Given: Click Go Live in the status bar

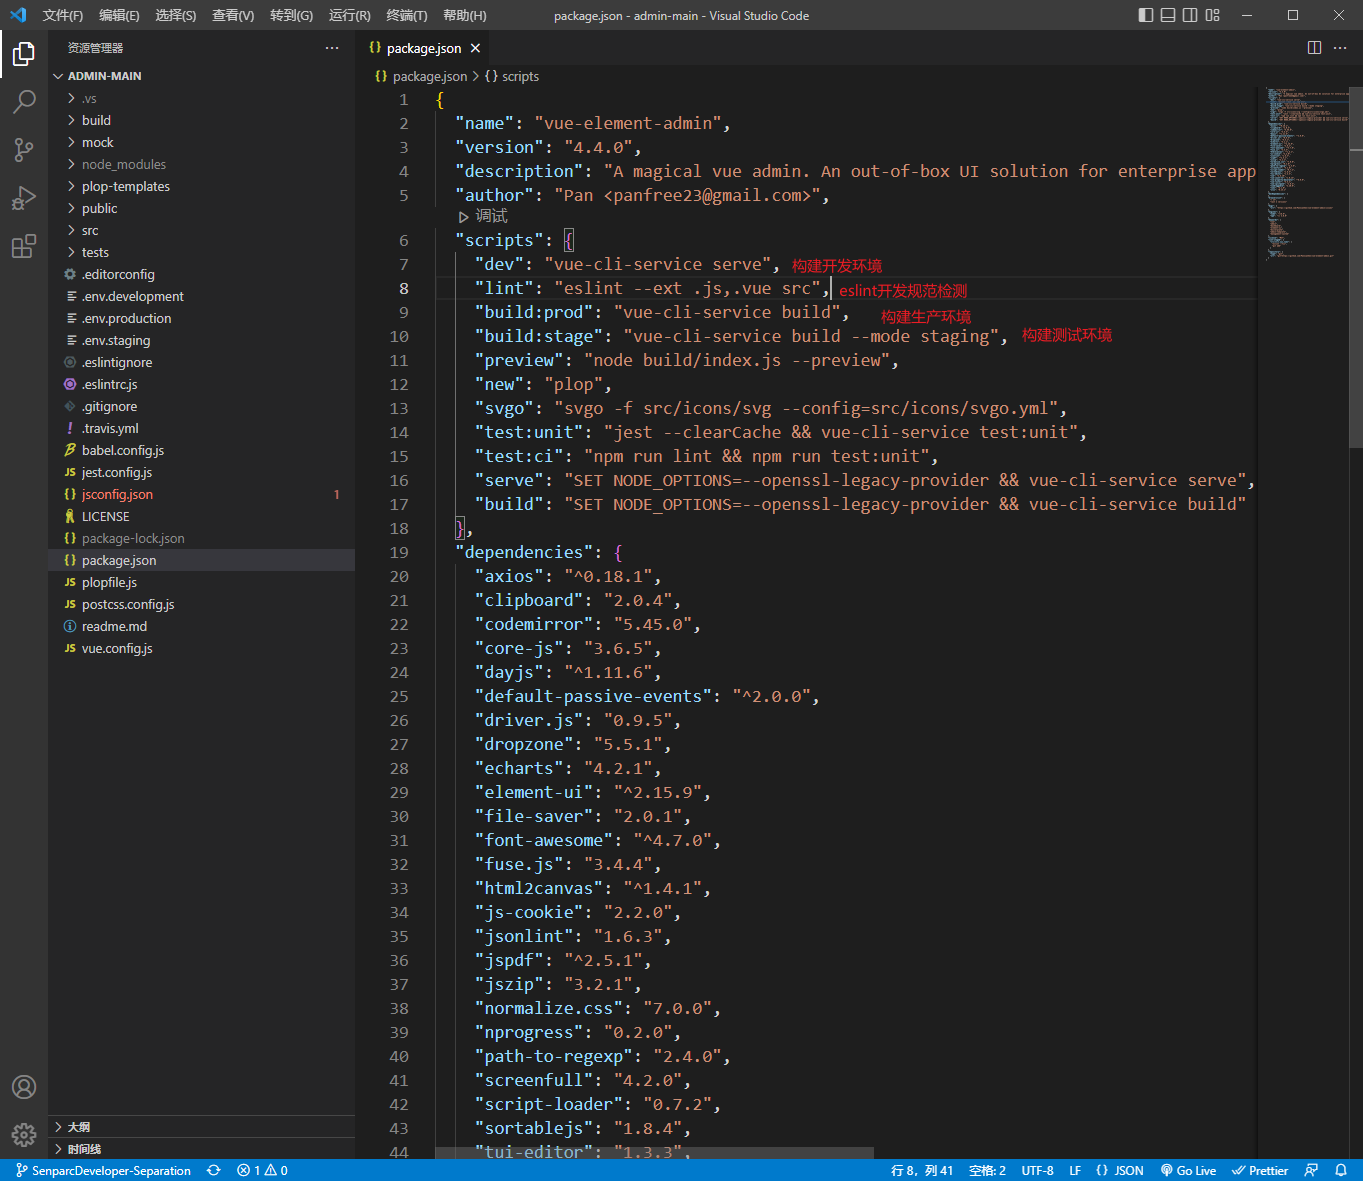Looking at the screenshot, I should coord(1188,1170).
